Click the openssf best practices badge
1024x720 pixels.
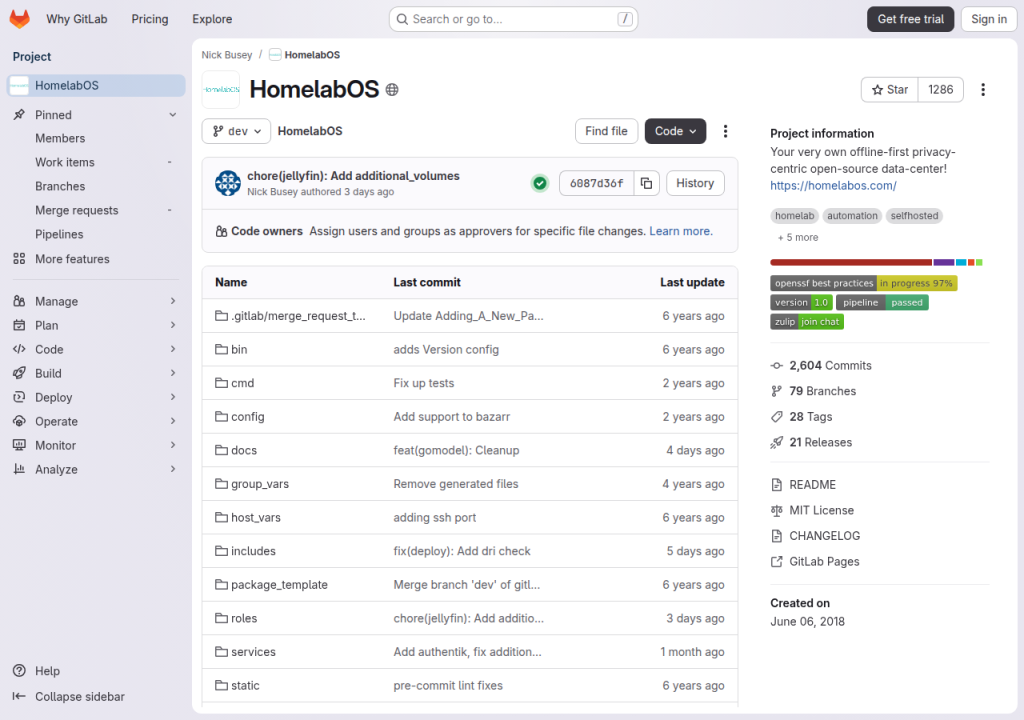pos(863,284)
